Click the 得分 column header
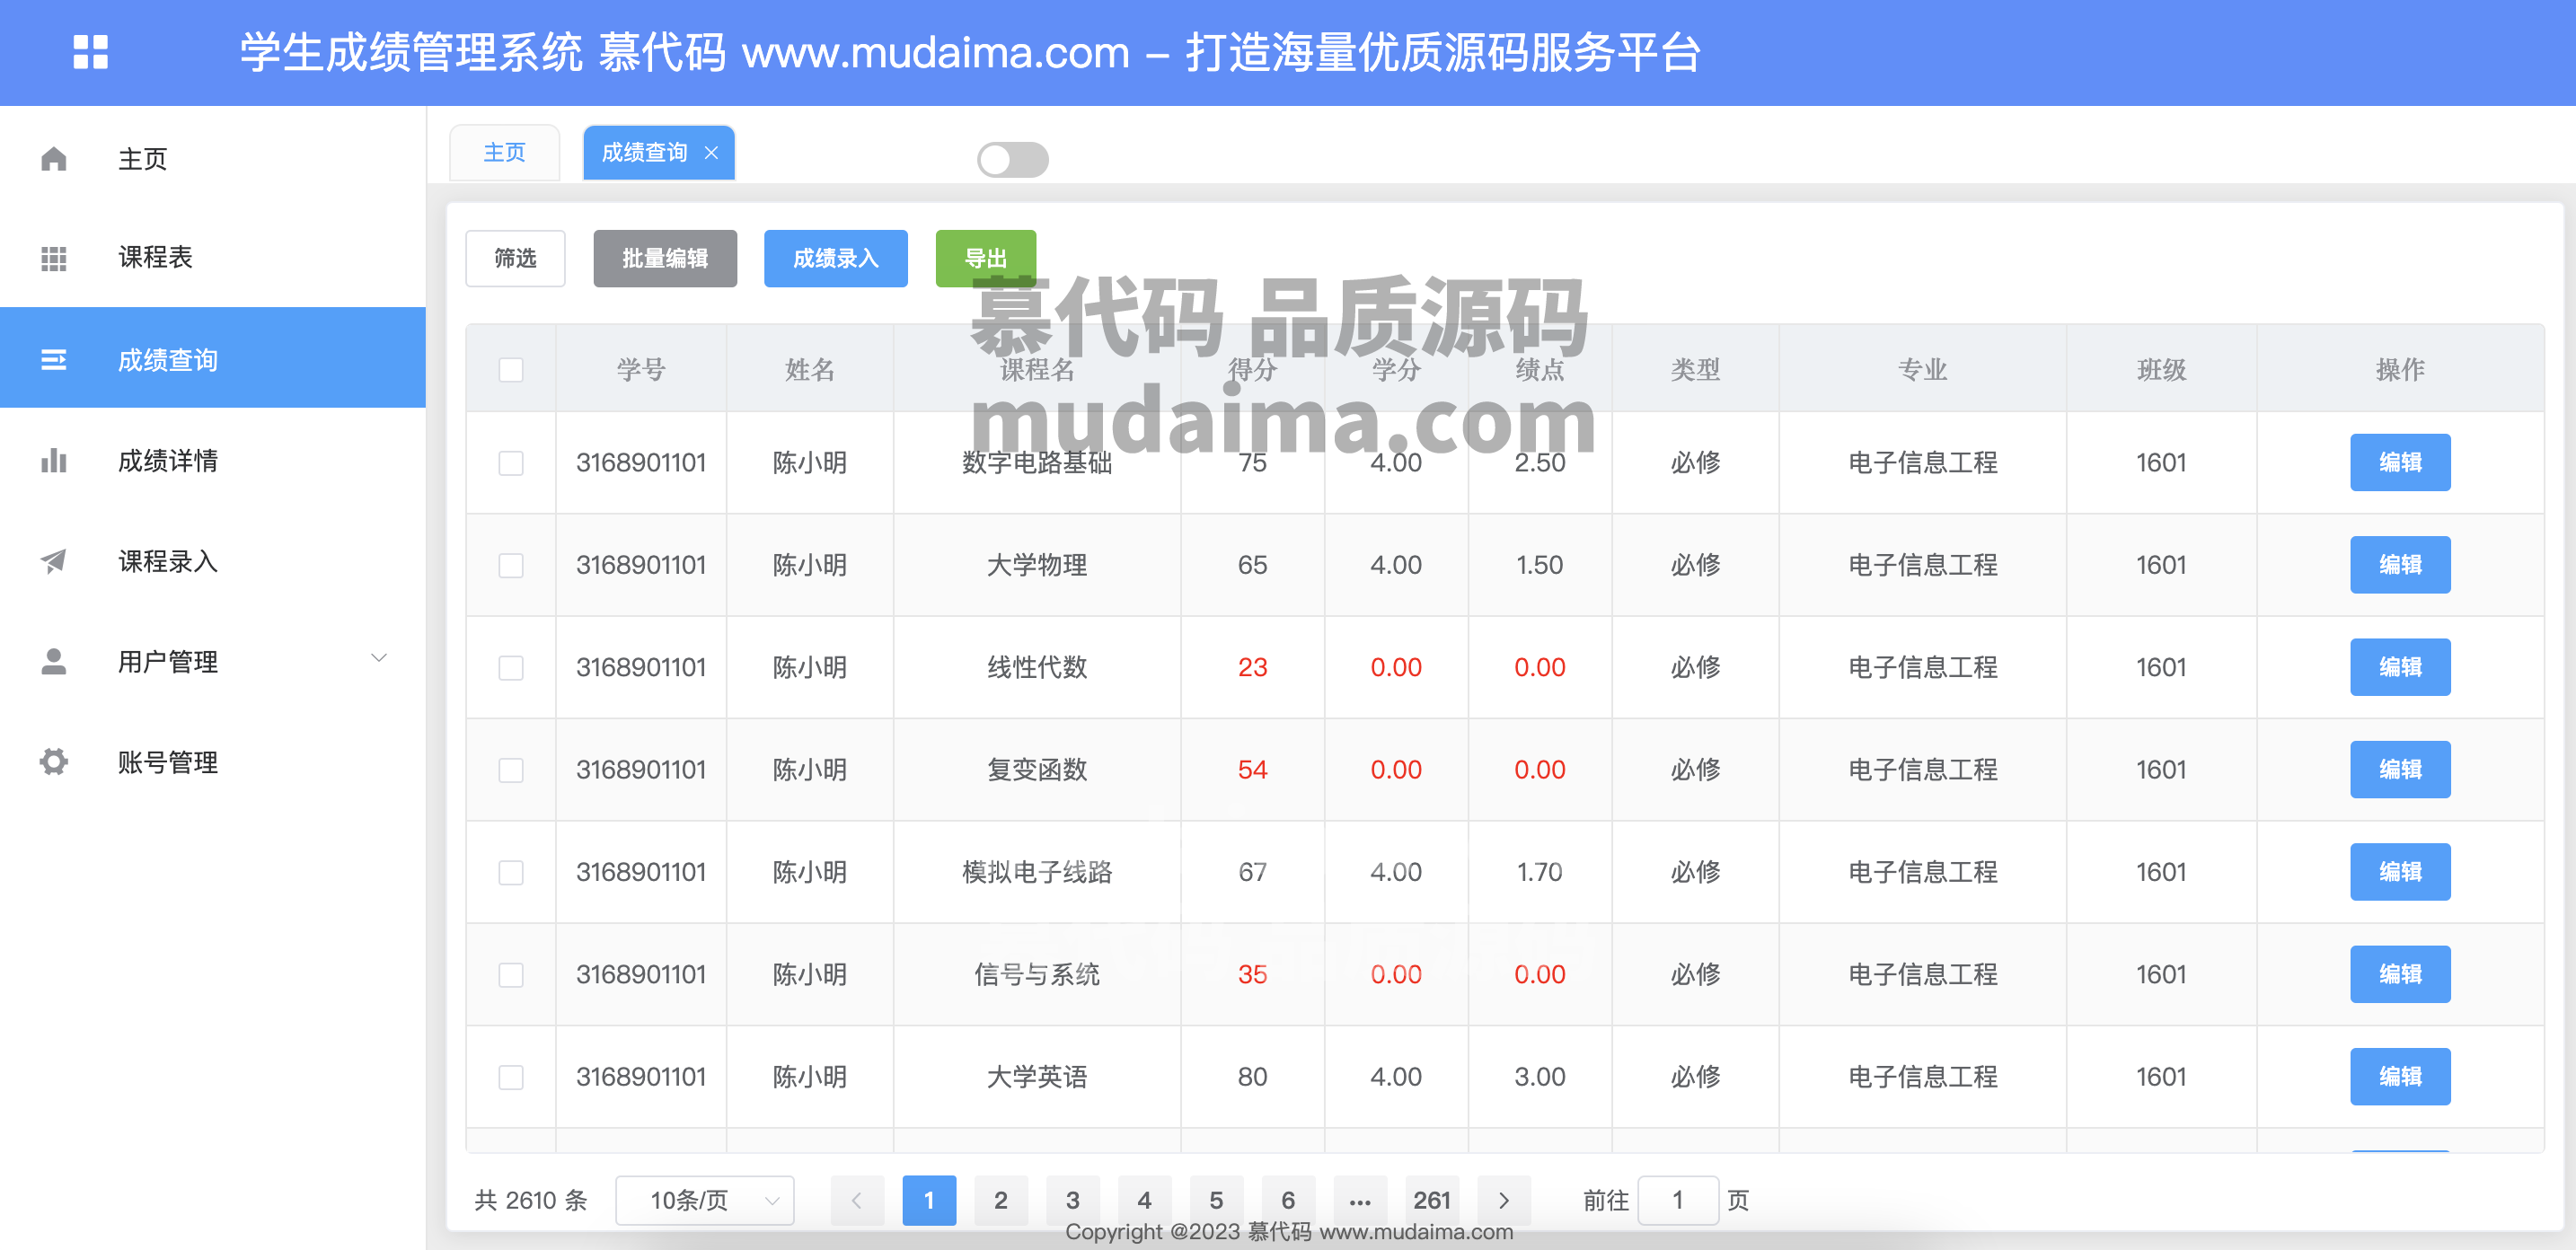This screenshot has height=1250, width=2576. coord(1253,370)
